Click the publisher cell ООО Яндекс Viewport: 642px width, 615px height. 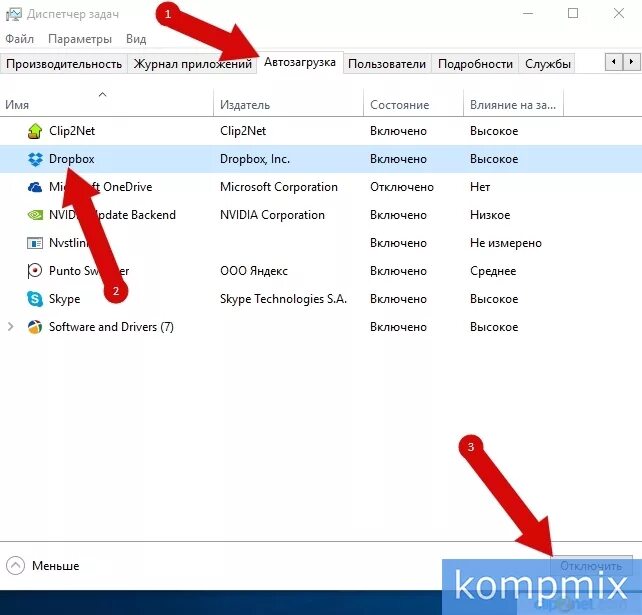pyautogui.click(x=254, y=271)
